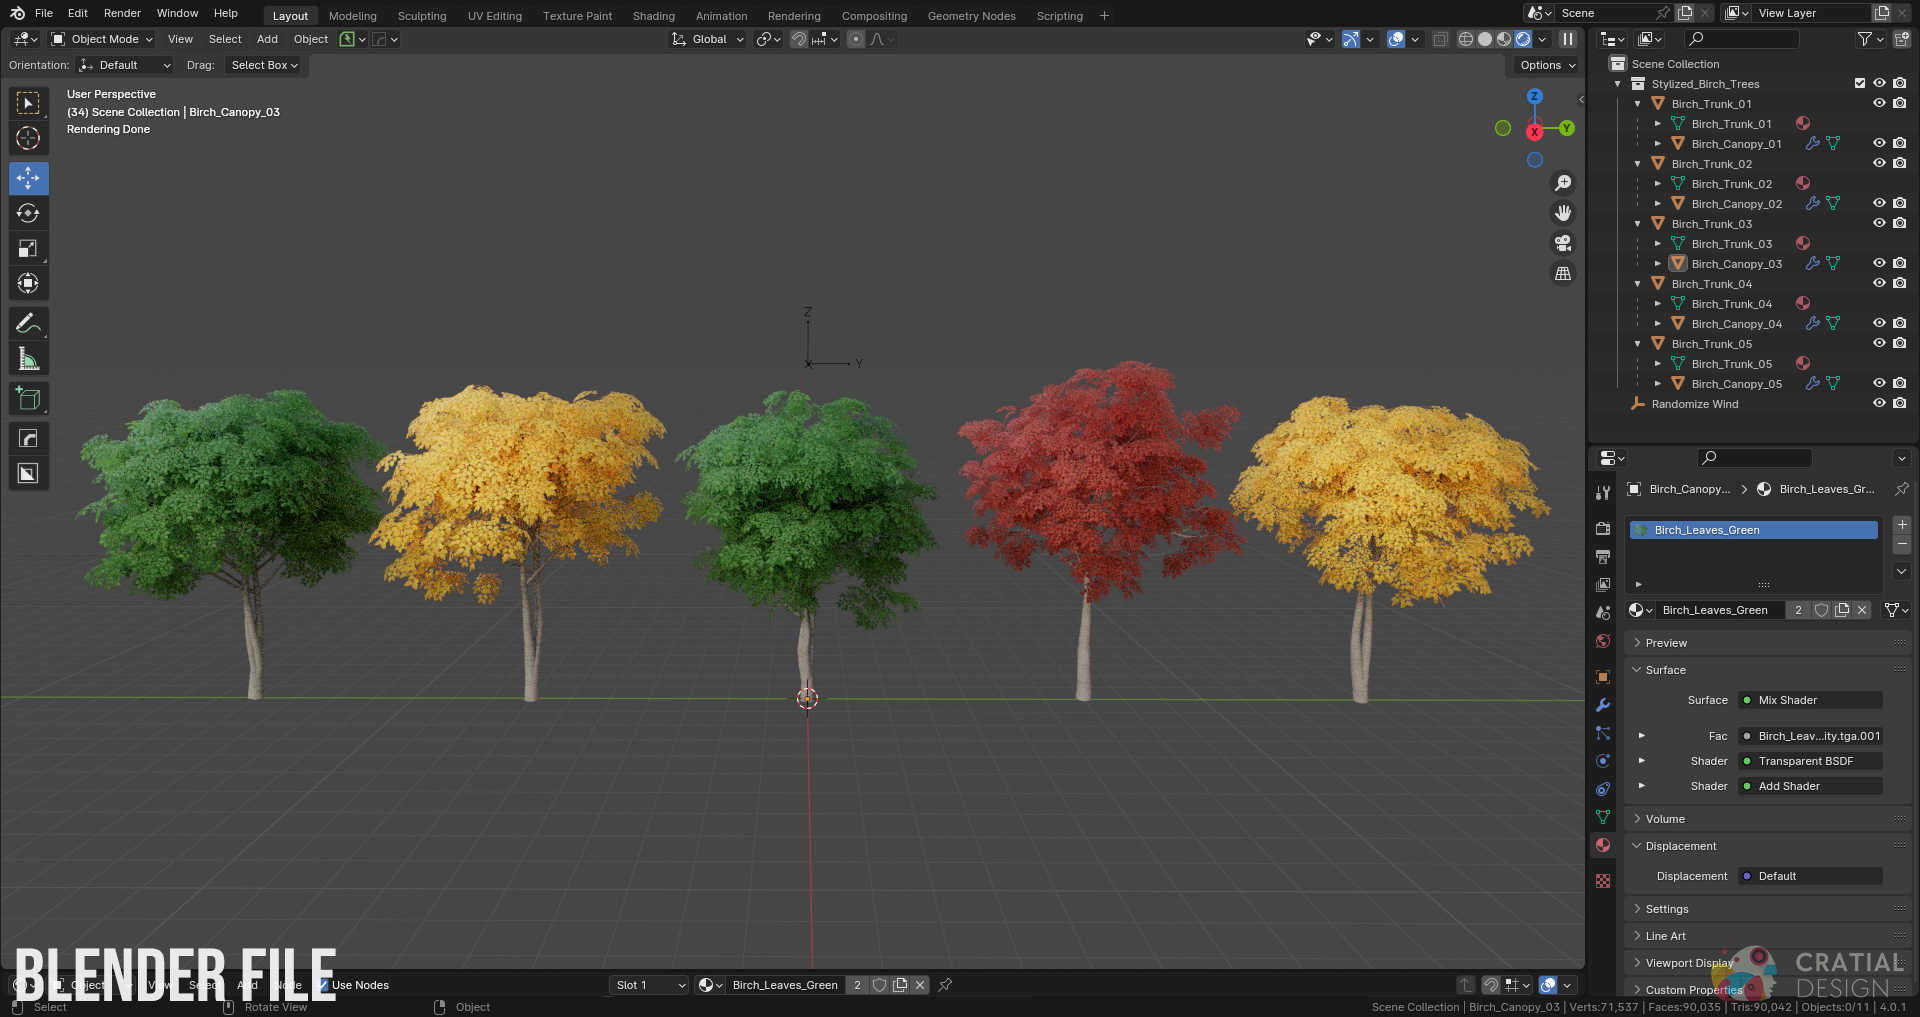The image size is (1920, 1017).
Task: Open the Render menu
Action: click(122, 13)
